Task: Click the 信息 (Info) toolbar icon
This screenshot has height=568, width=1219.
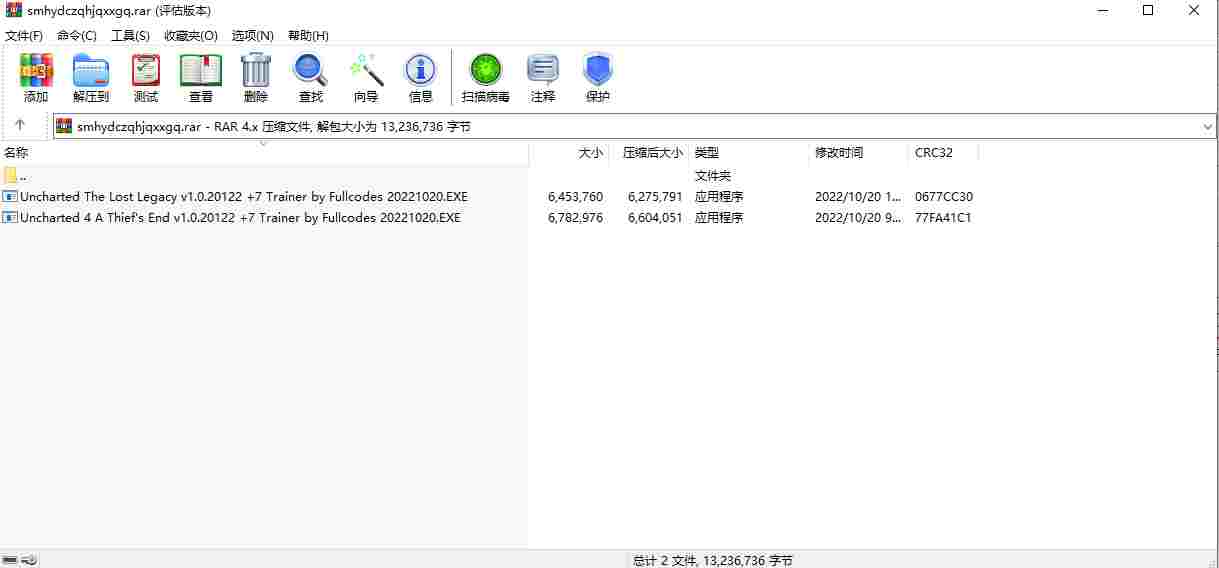Action: point(420,70)
